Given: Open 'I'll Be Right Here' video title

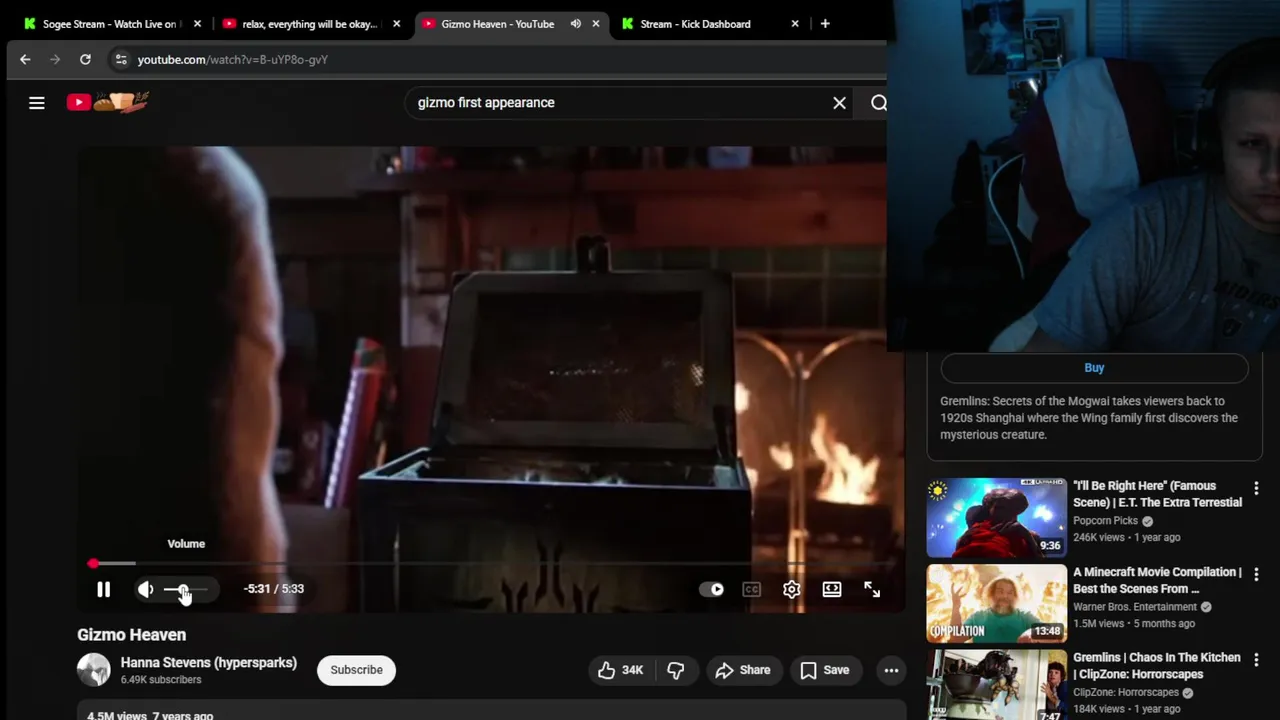Looking at the screenshot, I should point(1157,494).
